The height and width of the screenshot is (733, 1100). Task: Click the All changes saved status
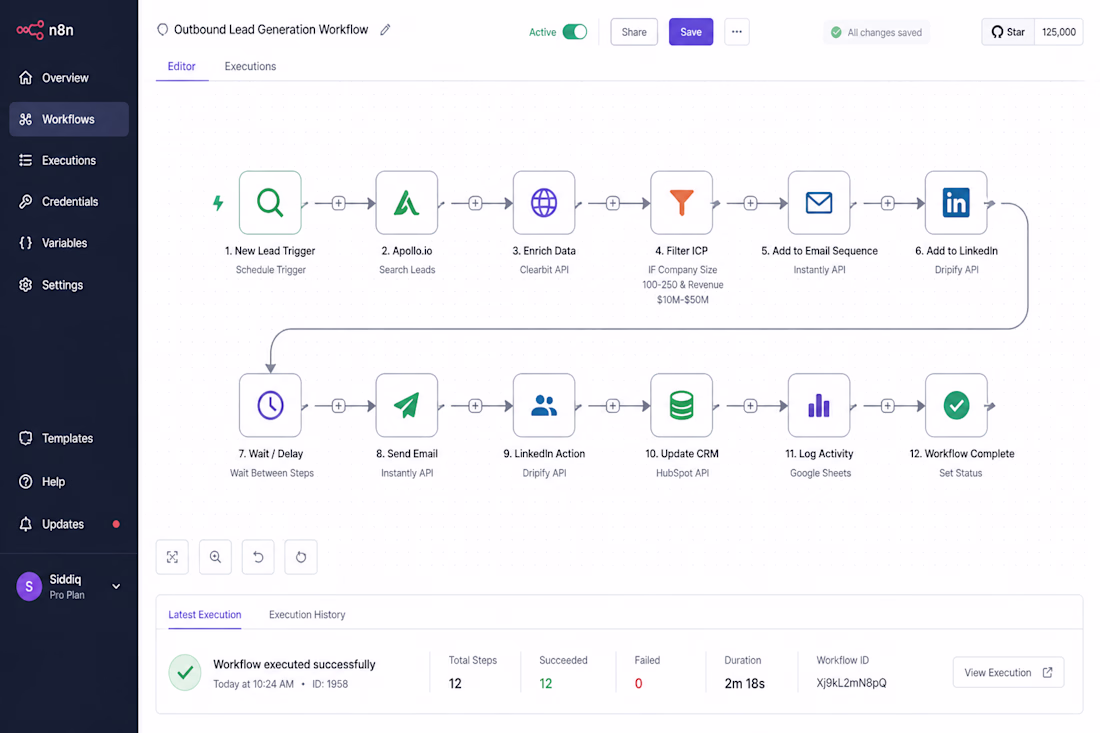tap(876, 32)
